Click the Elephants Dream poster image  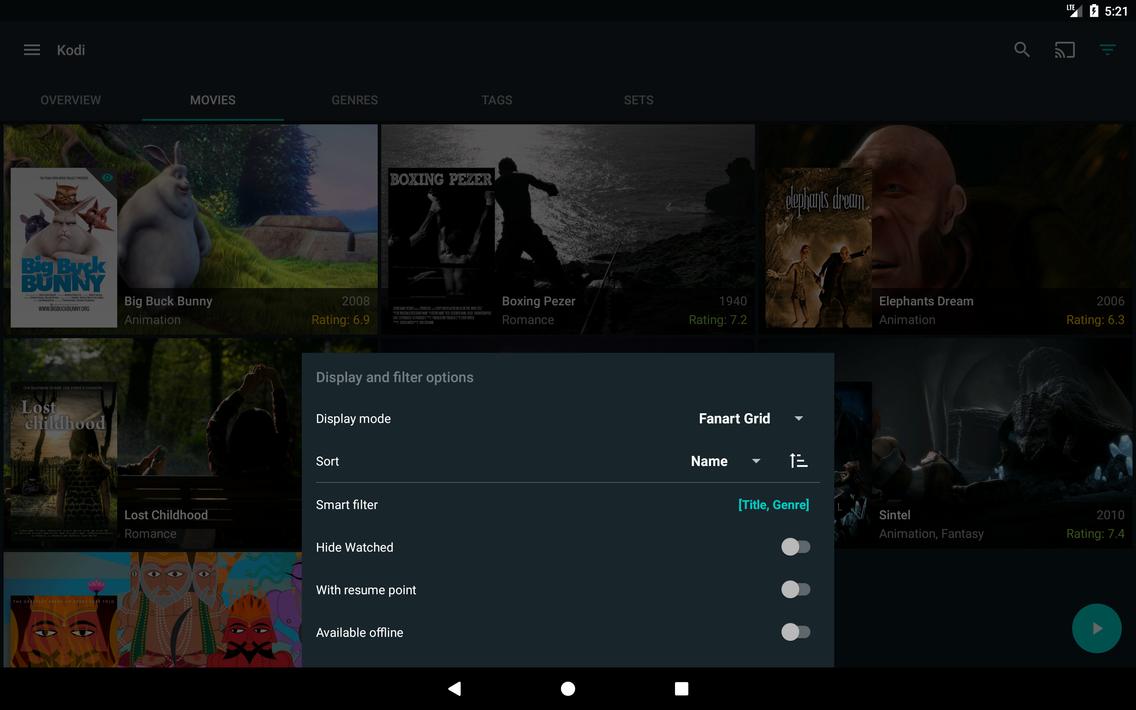(819, 248)
